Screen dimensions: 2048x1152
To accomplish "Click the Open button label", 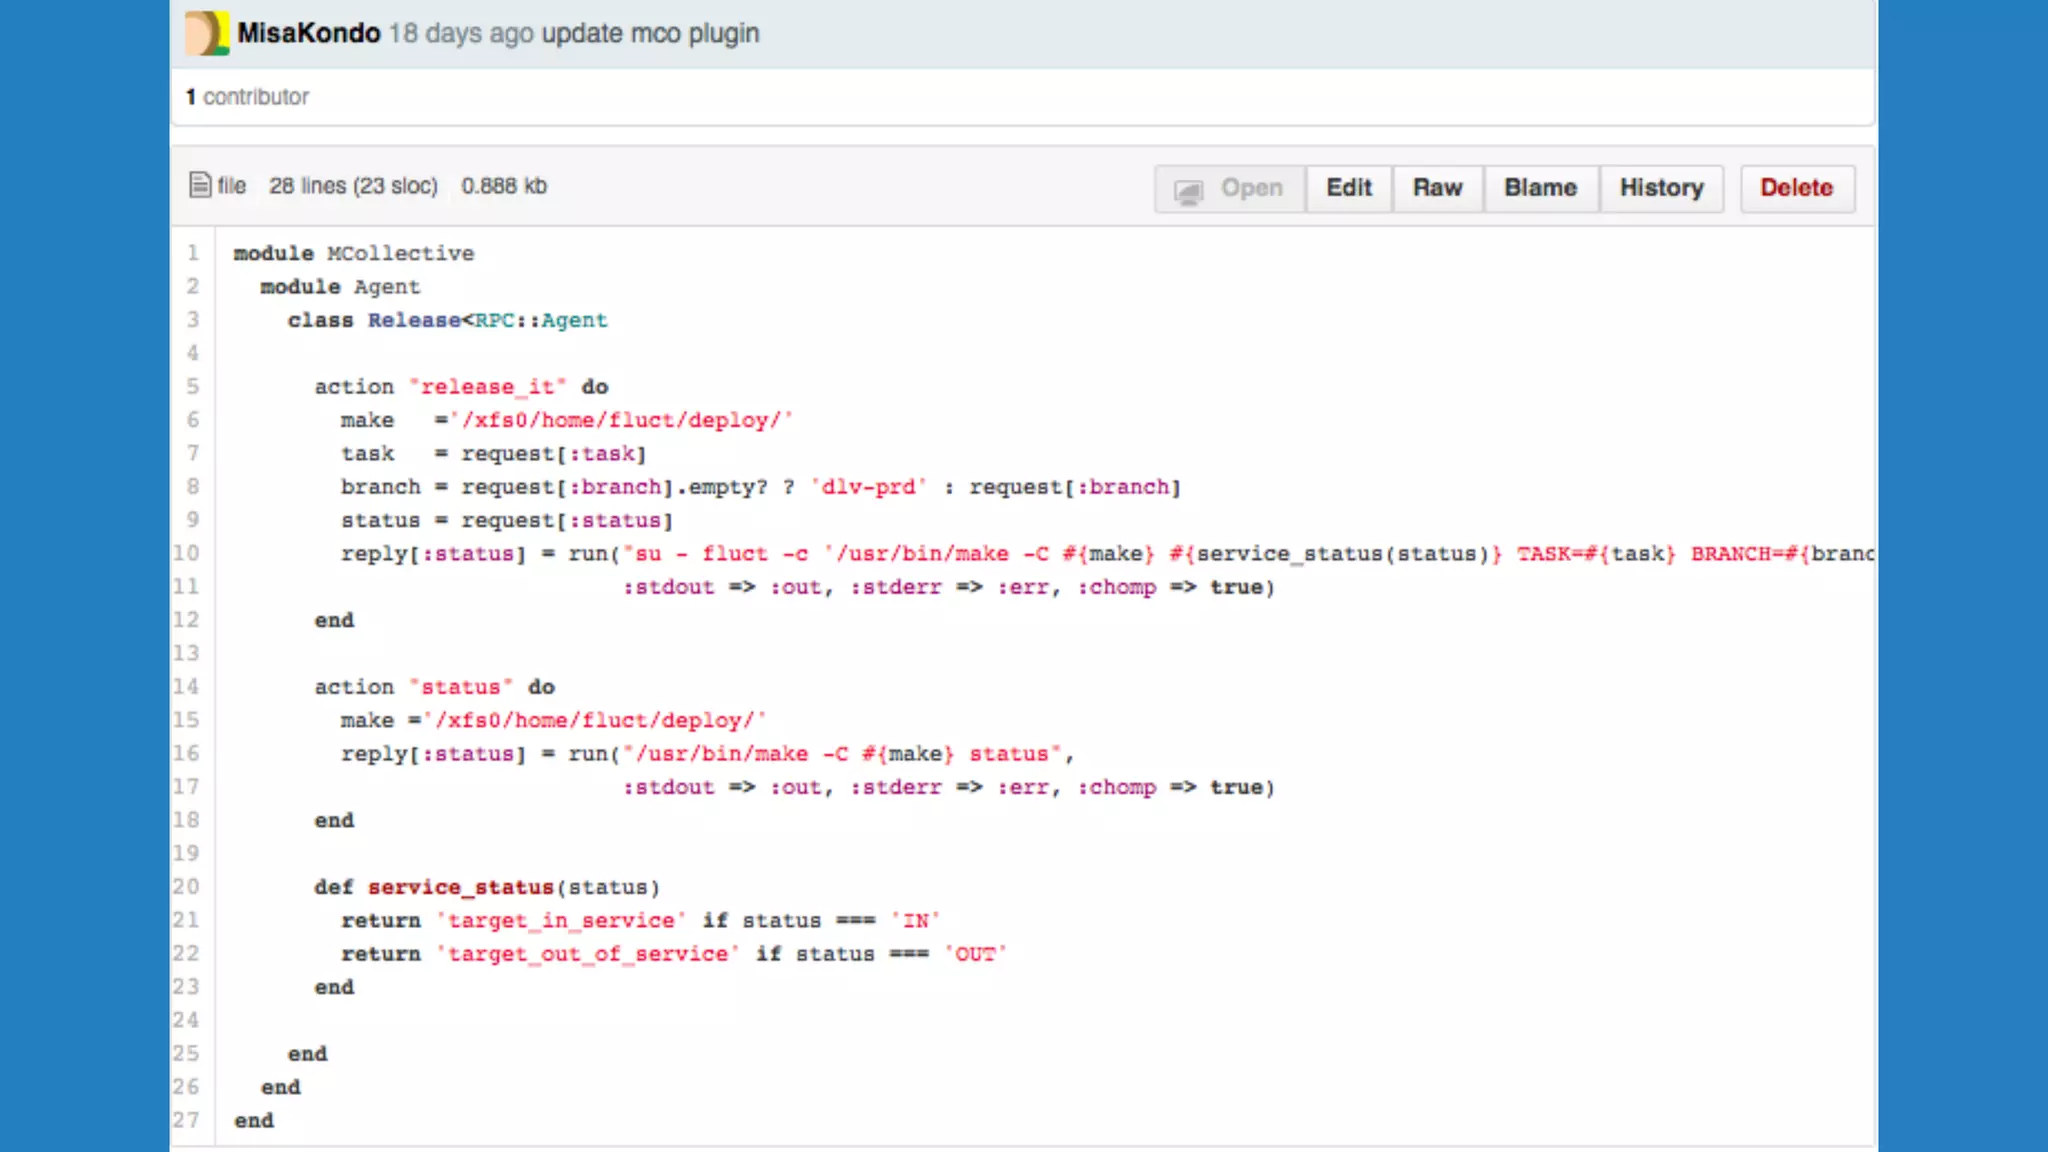I will point(1251,188).
